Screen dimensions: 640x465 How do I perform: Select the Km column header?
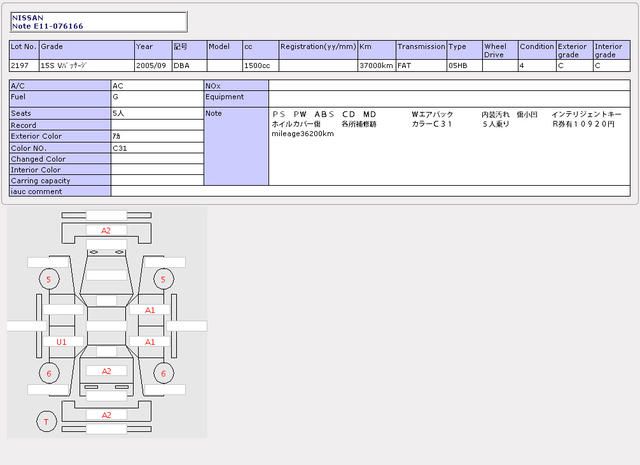[377, 50]
